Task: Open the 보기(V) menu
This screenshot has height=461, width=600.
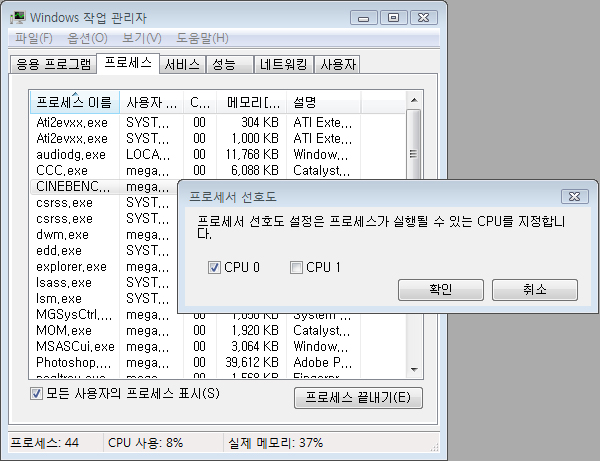Action: 142,38
